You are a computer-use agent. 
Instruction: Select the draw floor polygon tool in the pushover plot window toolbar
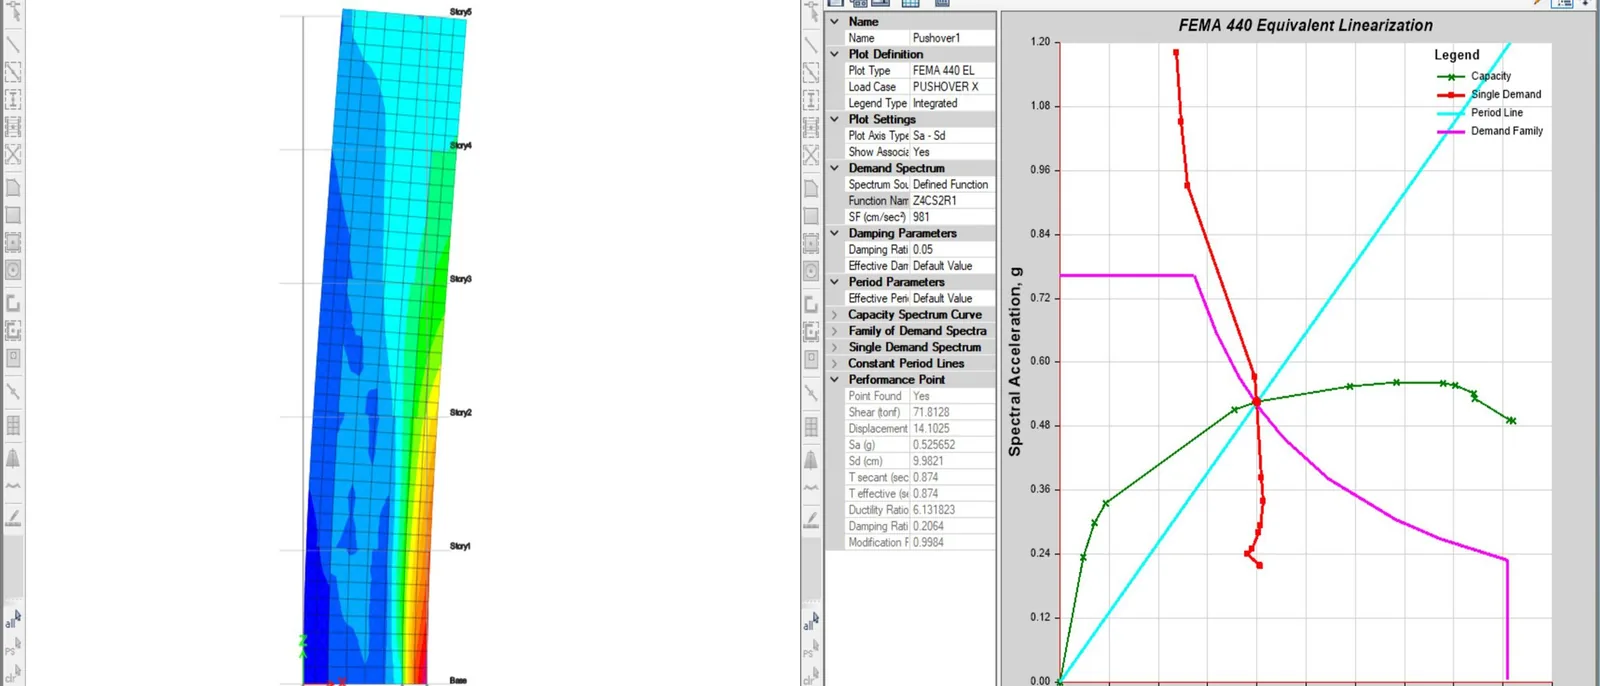811,188
